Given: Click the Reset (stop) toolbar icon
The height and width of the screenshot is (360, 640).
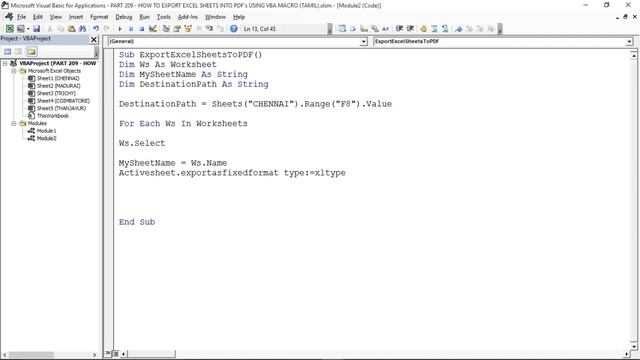Looking at the screenshot, I should 141,29.
